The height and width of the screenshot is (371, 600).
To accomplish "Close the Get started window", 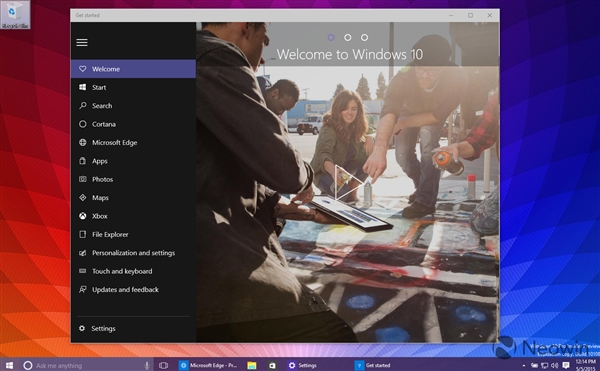I will click(x=489, y=15).
